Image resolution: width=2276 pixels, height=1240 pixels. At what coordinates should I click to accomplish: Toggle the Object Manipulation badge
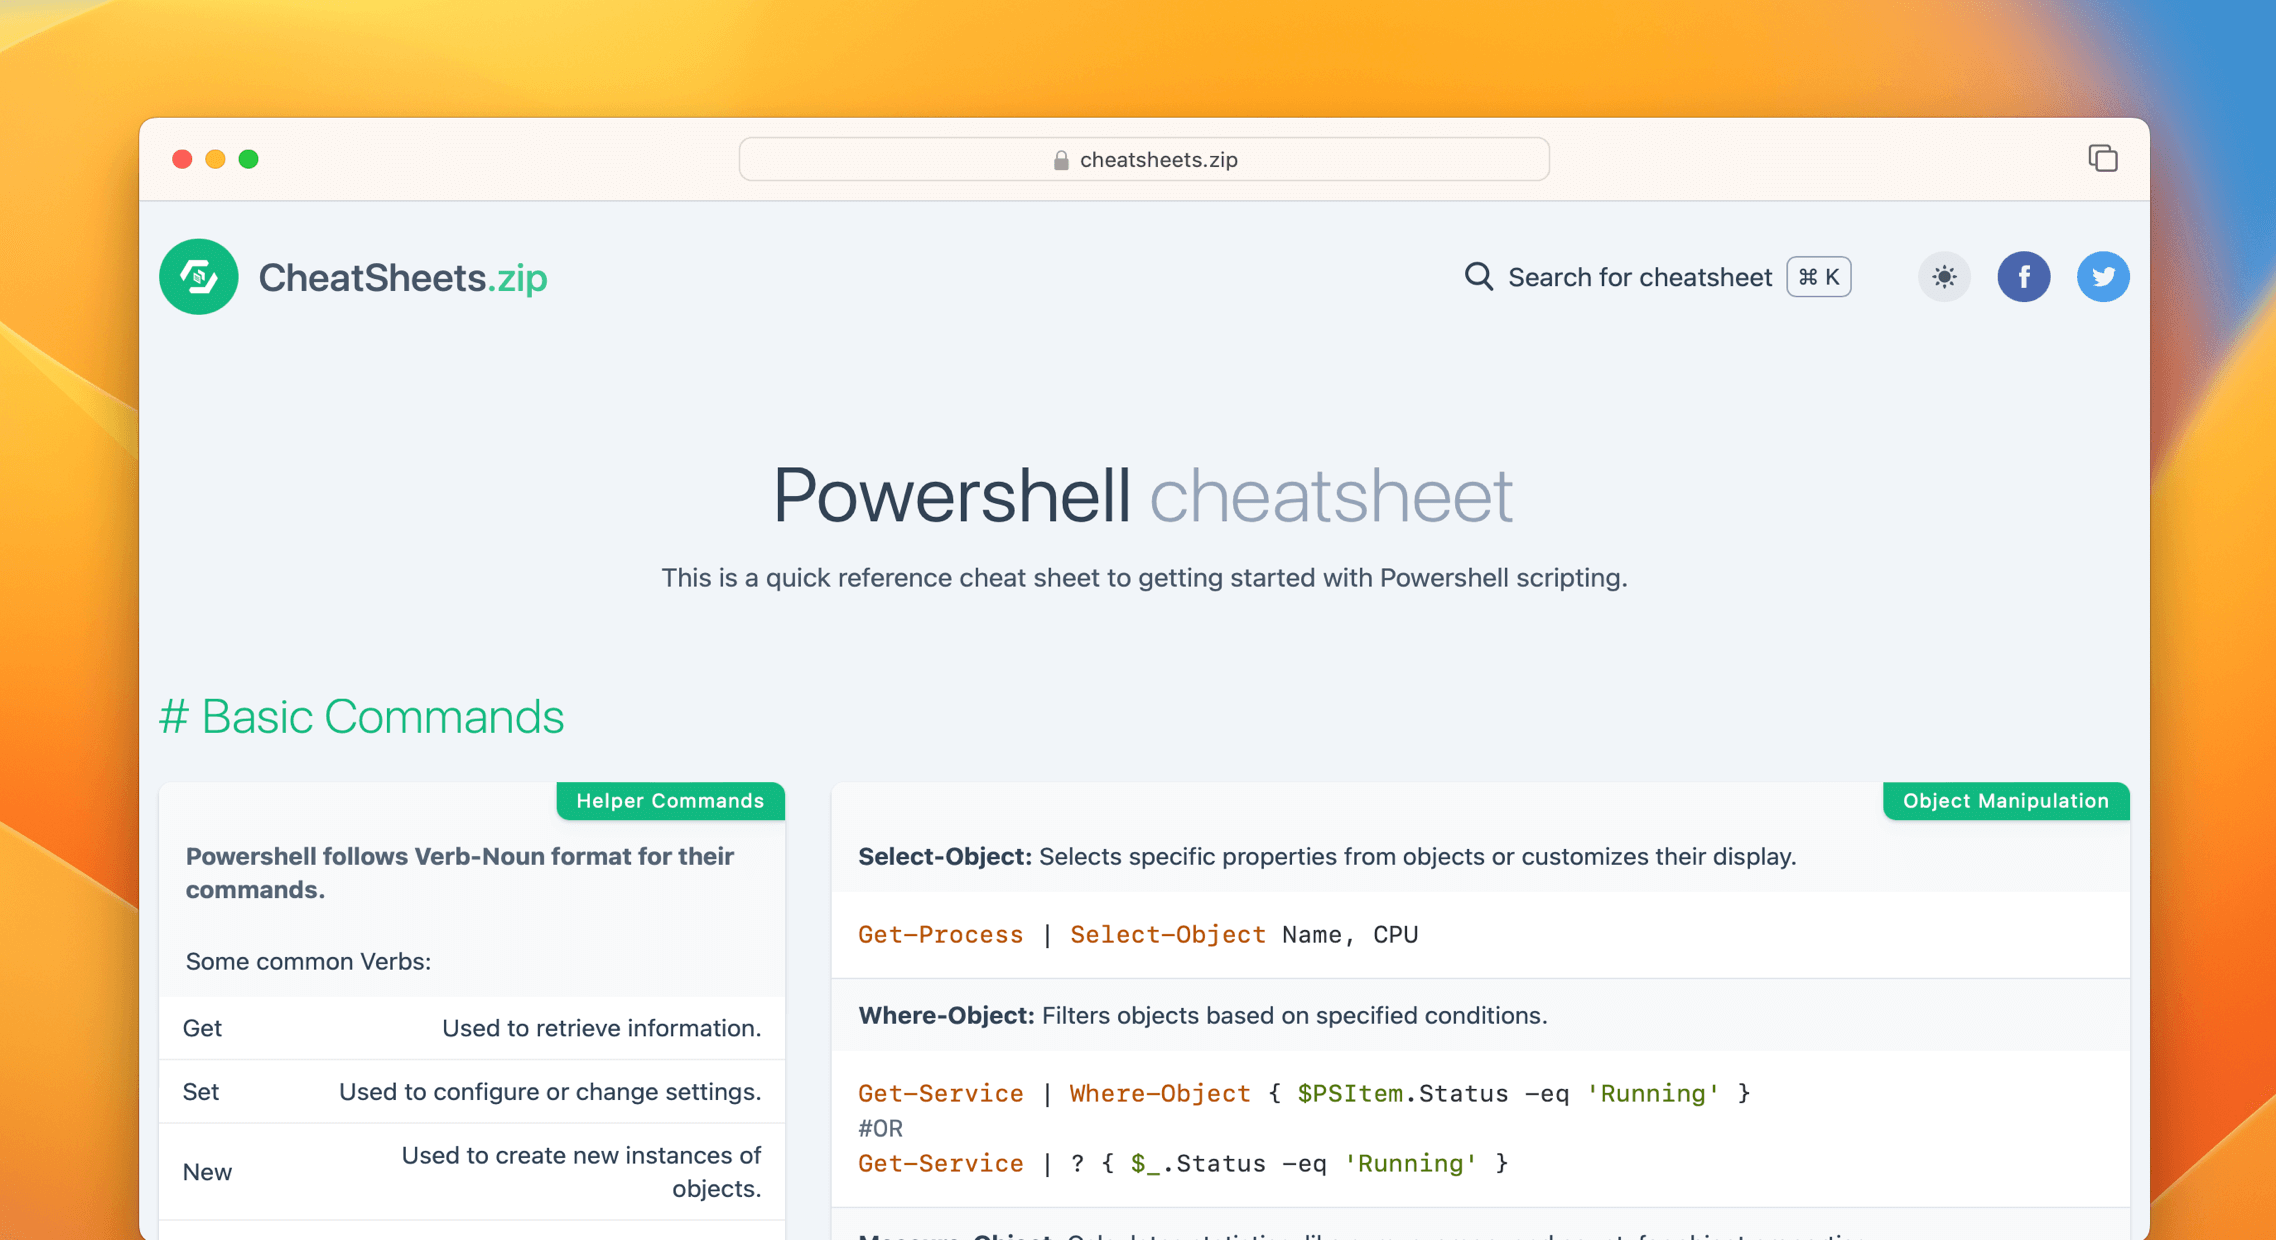point(2005,800)
